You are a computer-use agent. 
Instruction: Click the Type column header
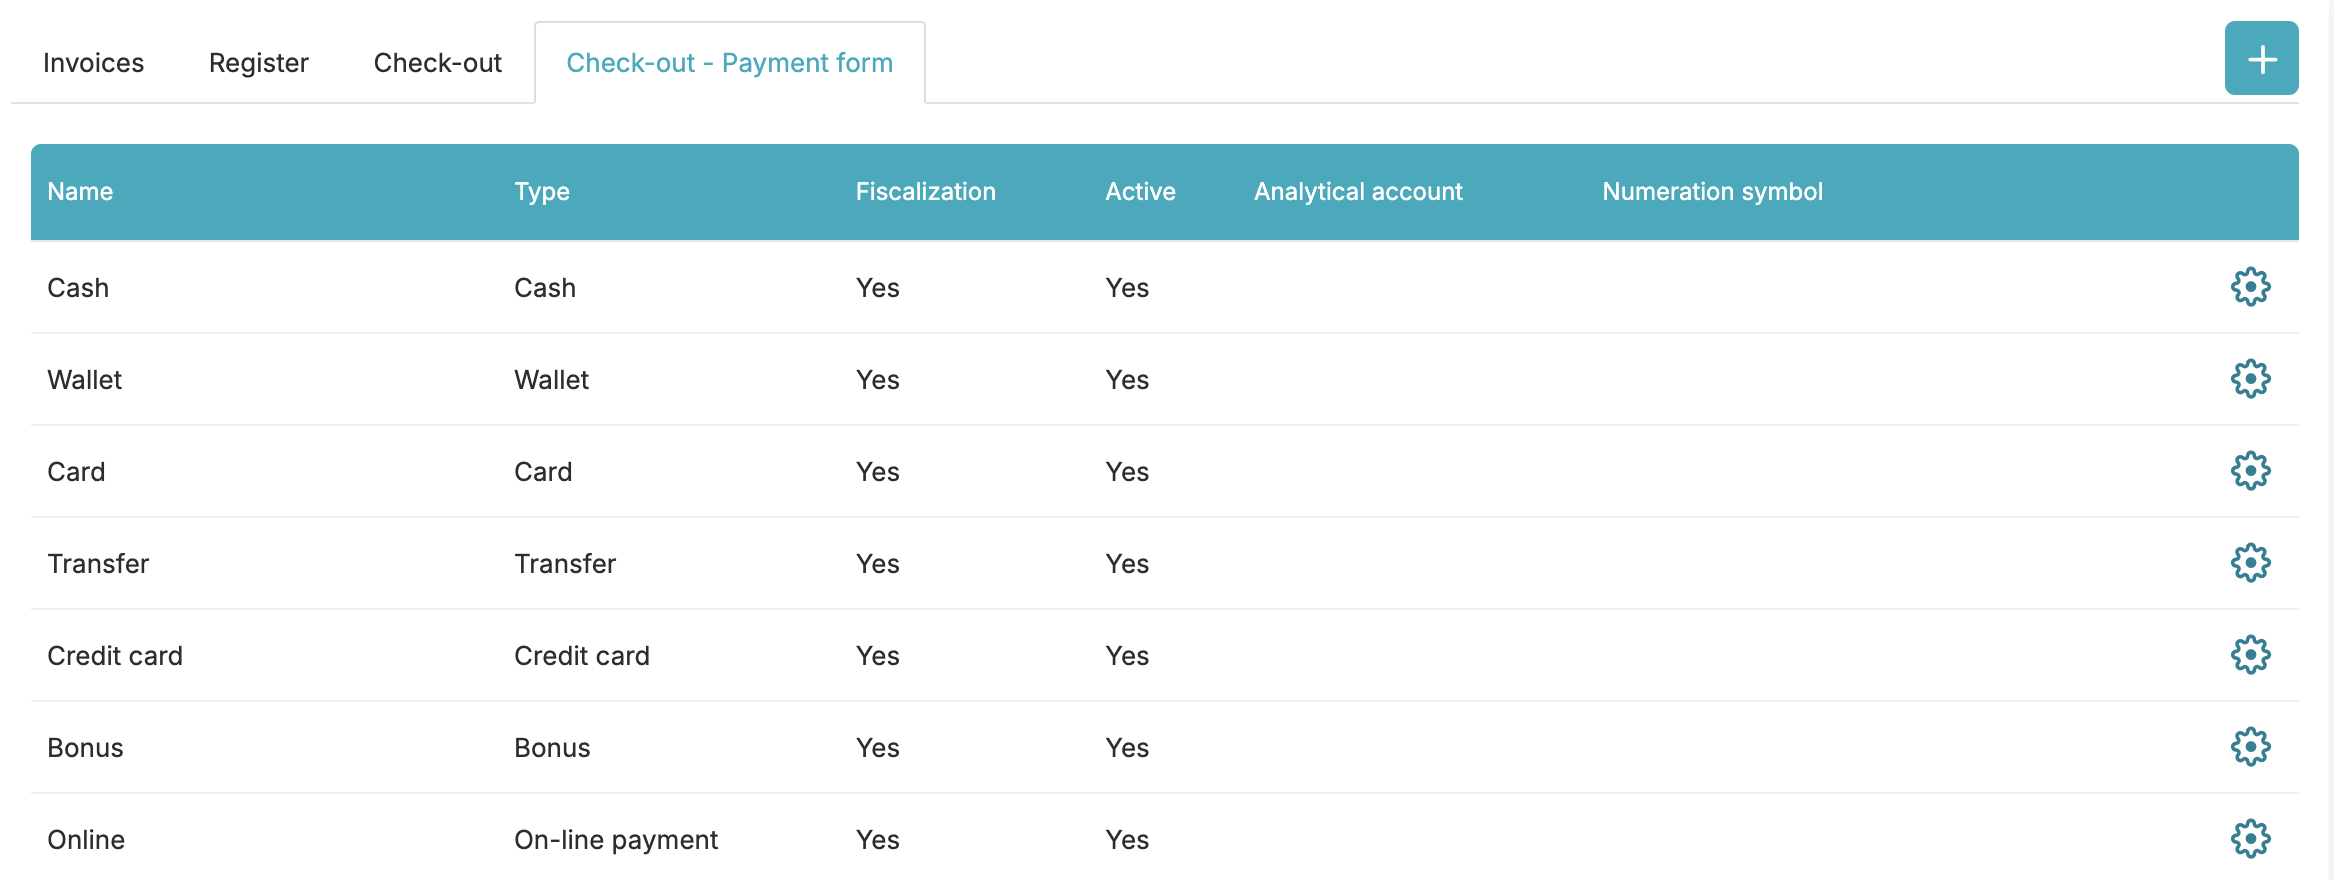(541, 192)
